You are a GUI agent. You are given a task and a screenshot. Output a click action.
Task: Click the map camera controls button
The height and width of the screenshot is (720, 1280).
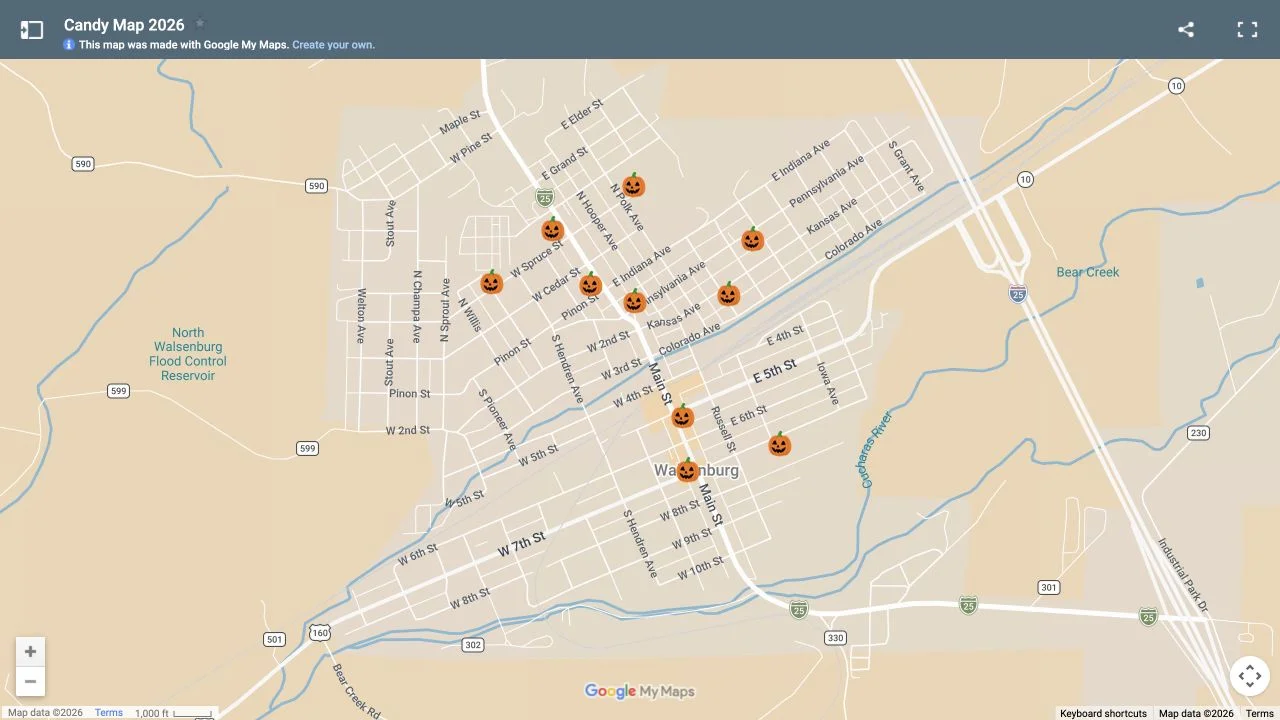(1250, 676)
